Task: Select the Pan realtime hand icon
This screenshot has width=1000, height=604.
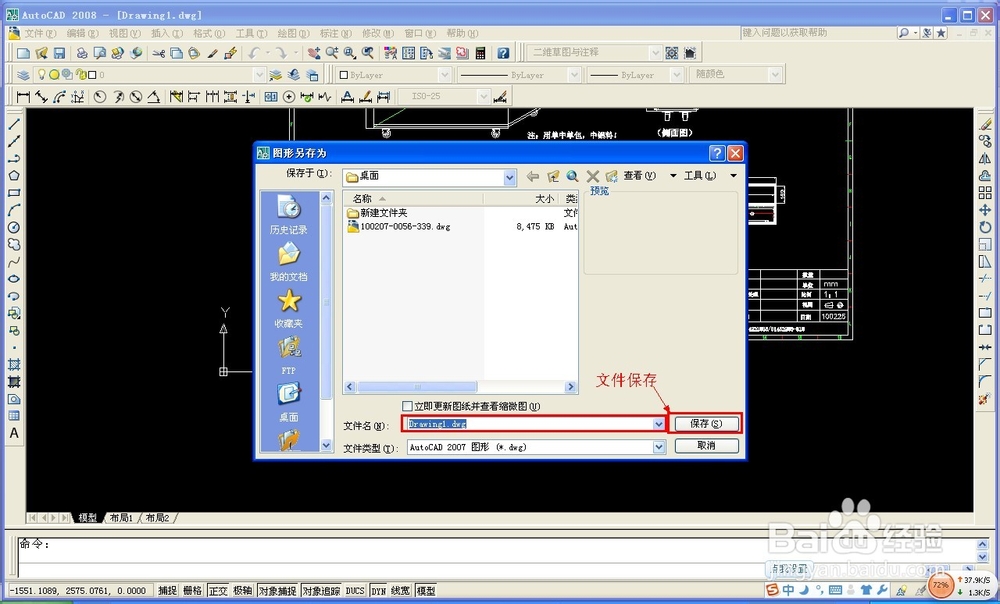Action: pos(313,53)
